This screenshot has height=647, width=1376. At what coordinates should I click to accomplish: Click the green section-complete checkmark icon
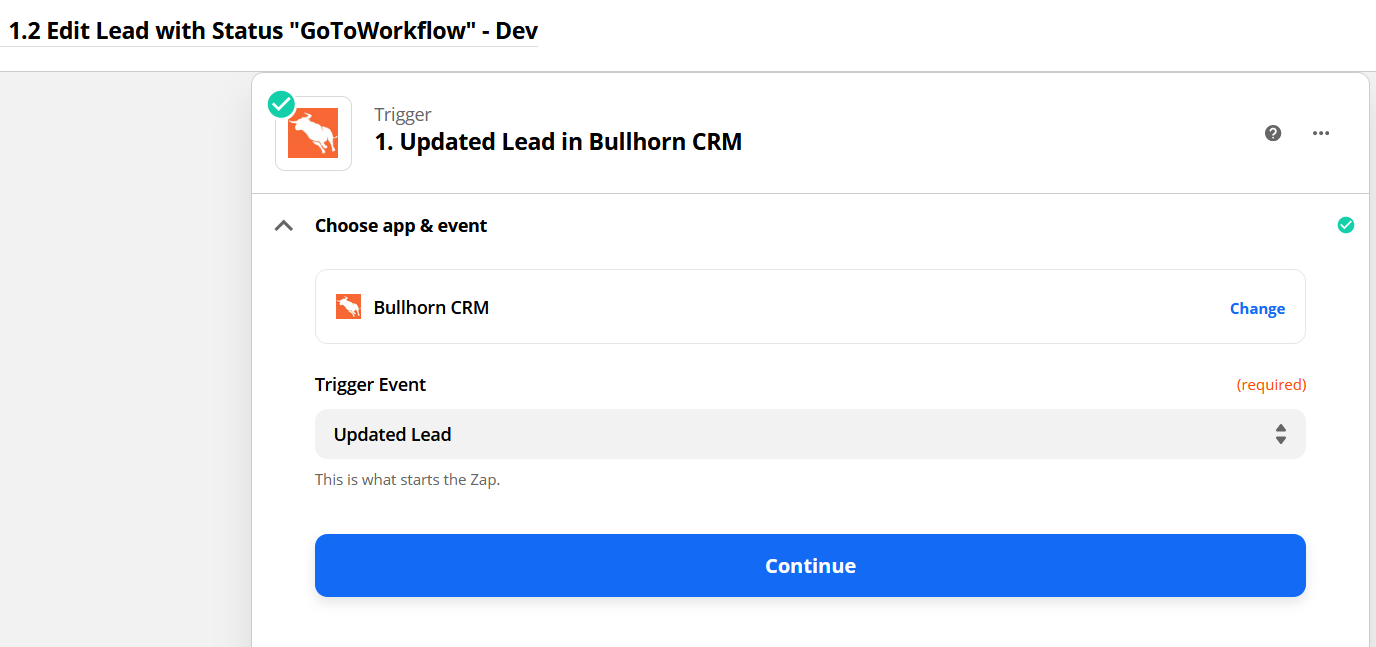1346,226
